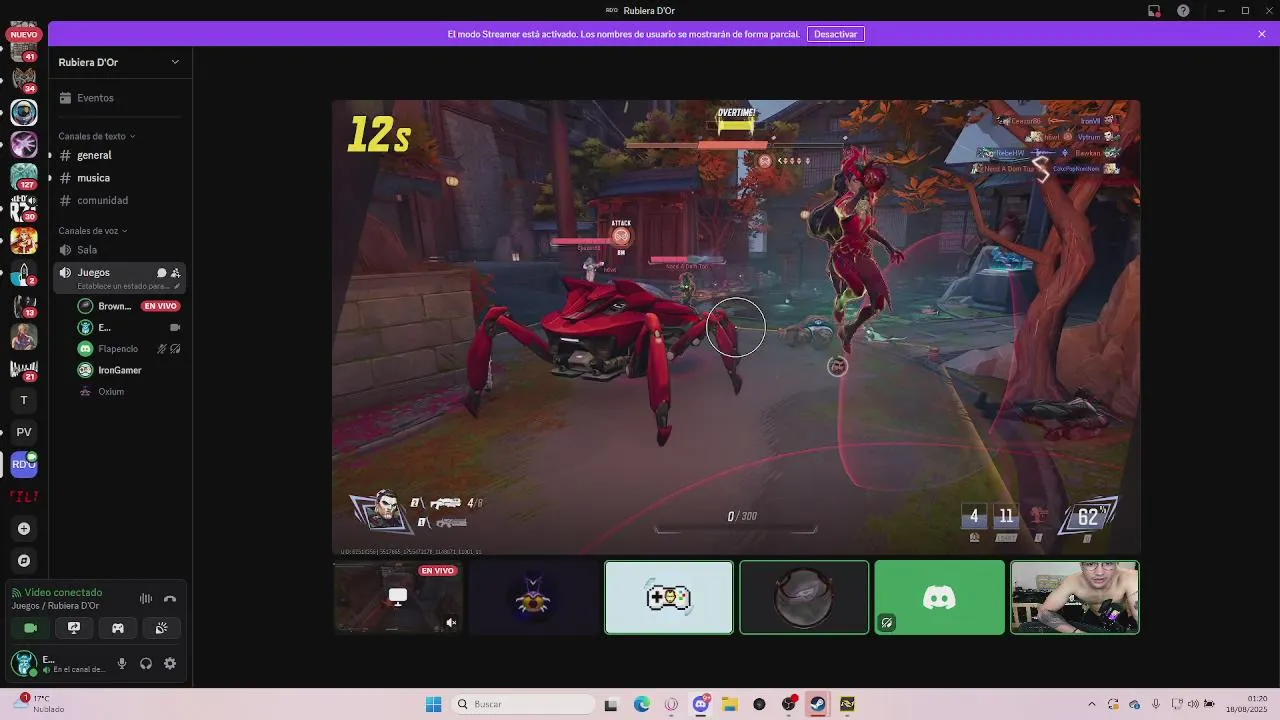Open the Windows Start menu

pos(433,704)
